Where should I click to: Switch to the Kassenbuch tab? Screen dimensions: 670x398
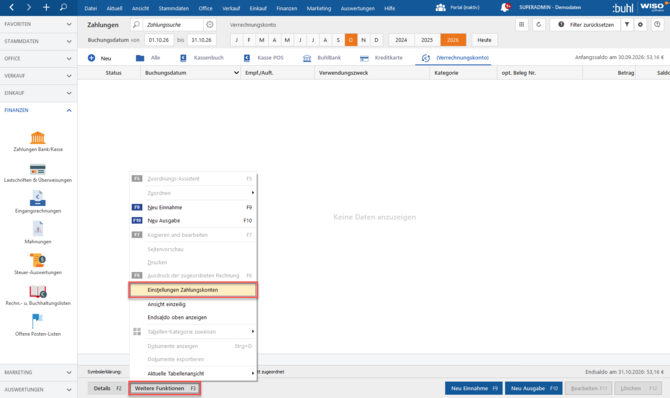[202, 58]
